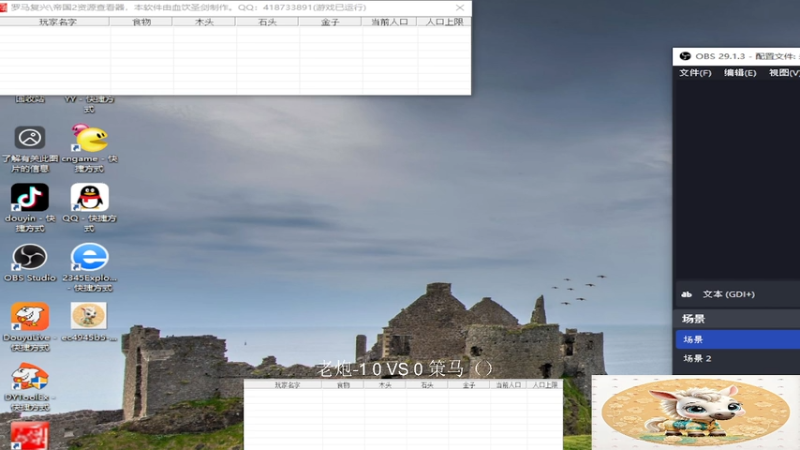The image size is (800, 450).
Task: Open the picture info icon on the desktop
Action: pos(30,138)
